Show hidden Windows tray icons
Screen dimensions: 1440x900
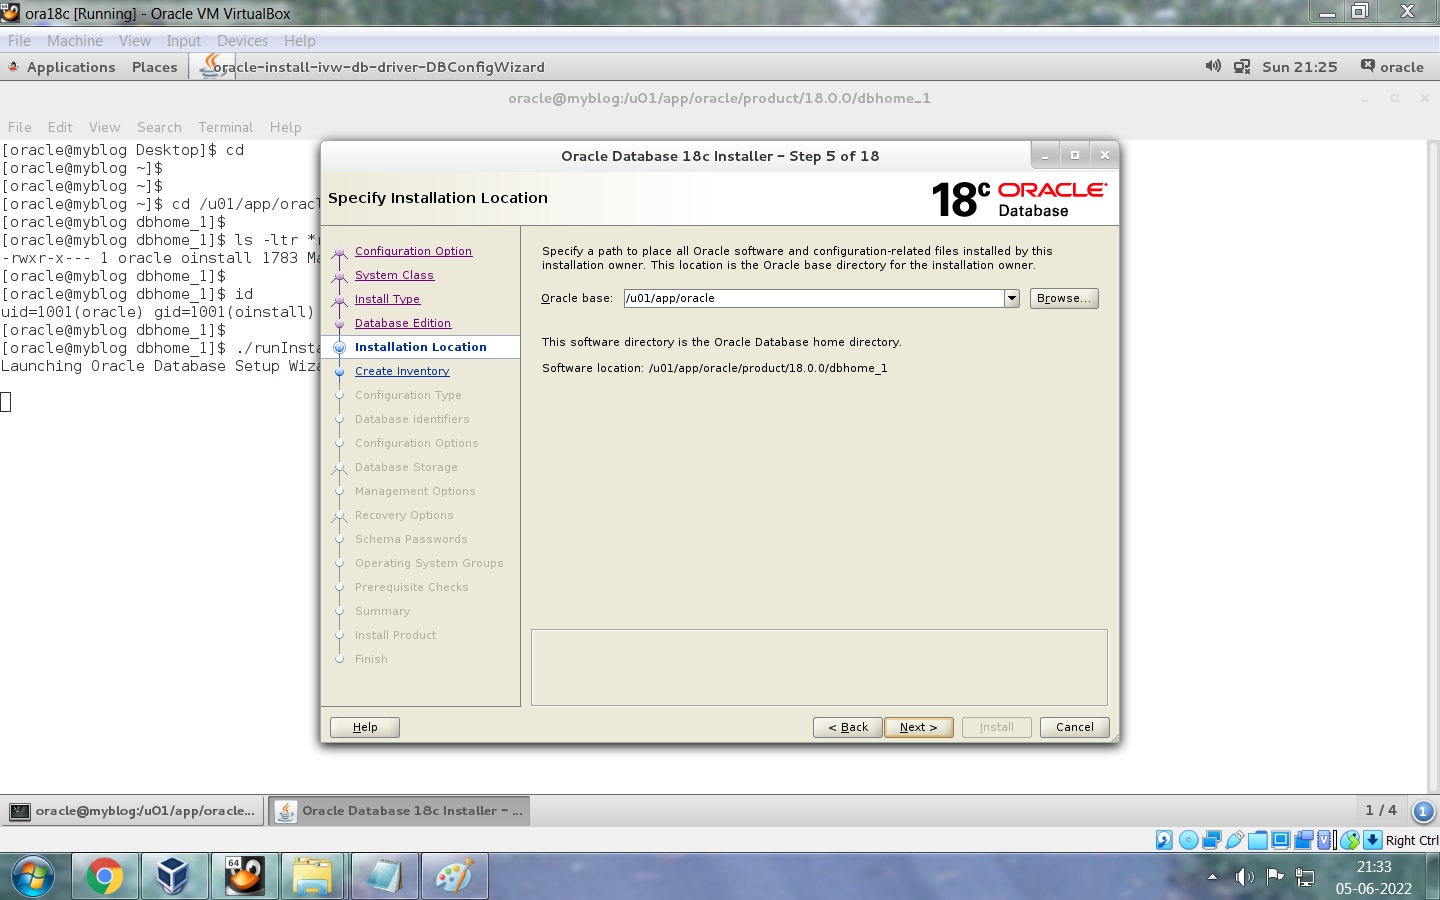pos(1212,877)
